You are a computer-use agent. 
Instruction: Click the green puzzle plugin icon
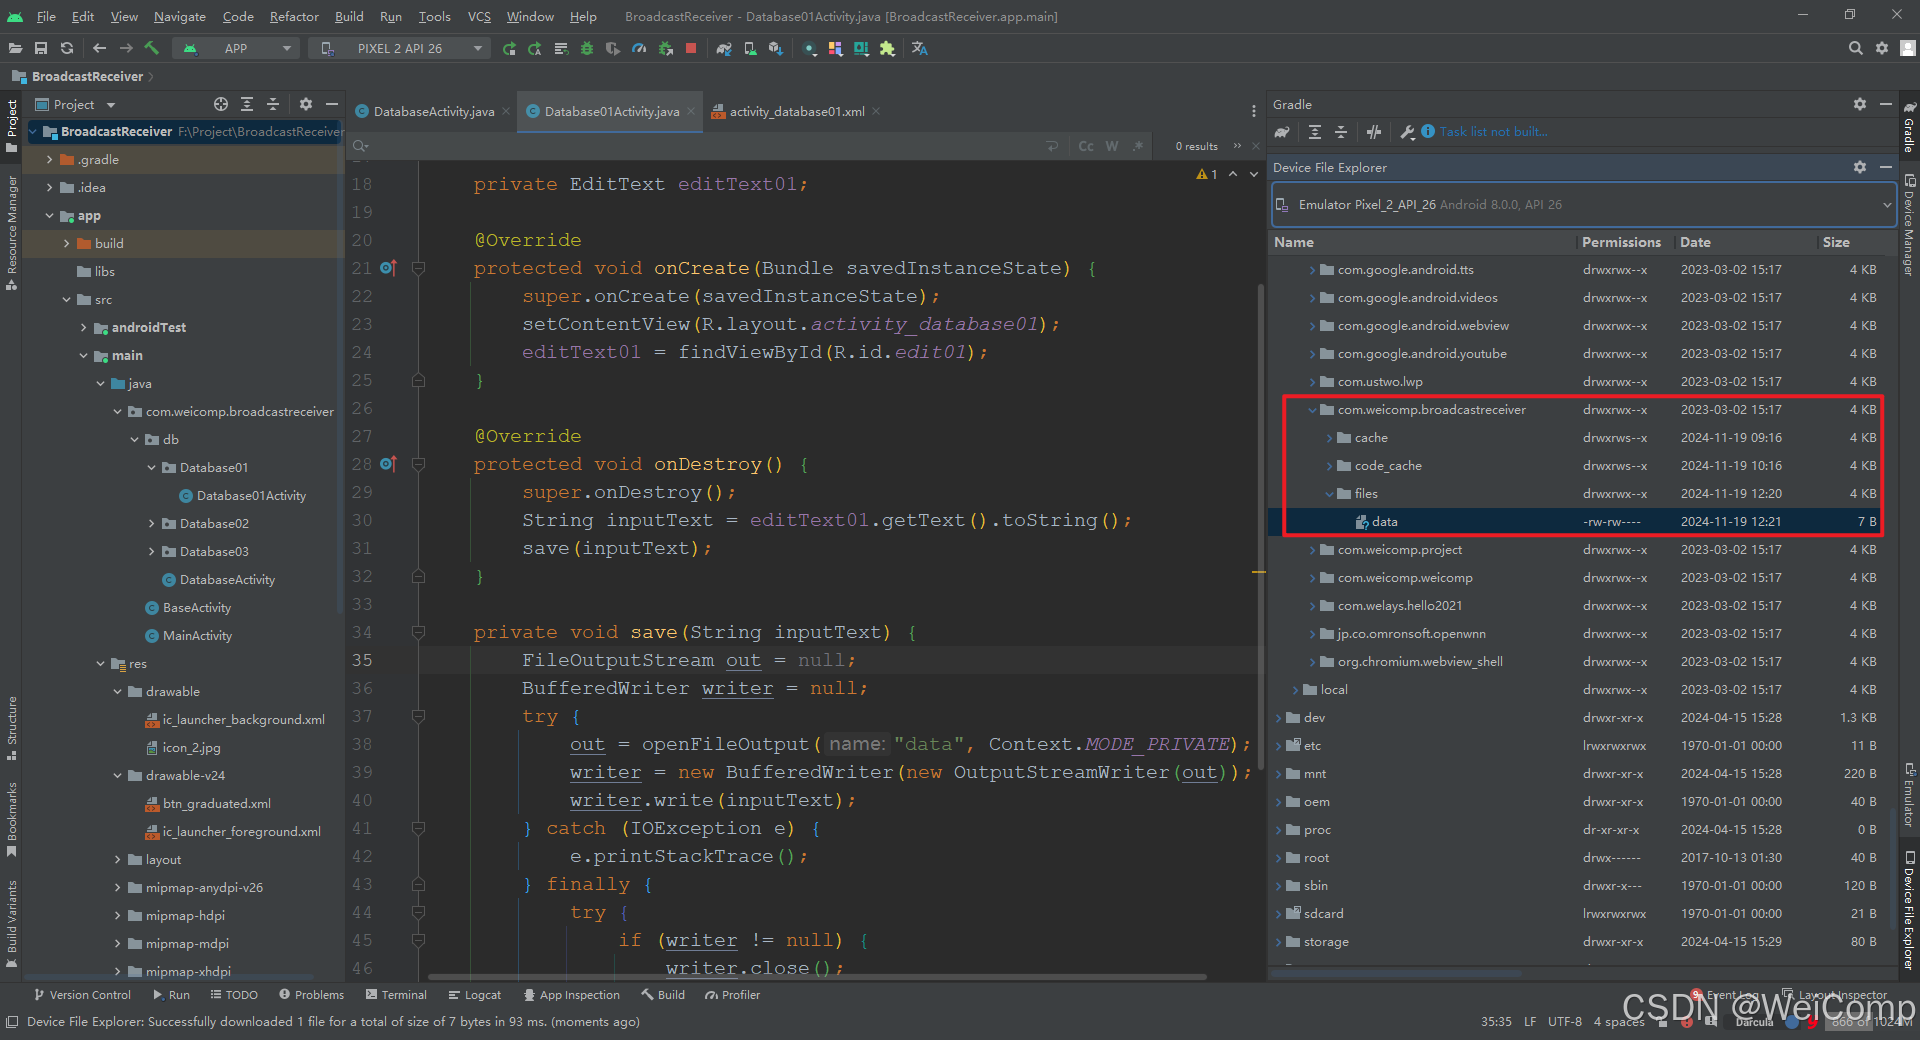tap(887, 48)
